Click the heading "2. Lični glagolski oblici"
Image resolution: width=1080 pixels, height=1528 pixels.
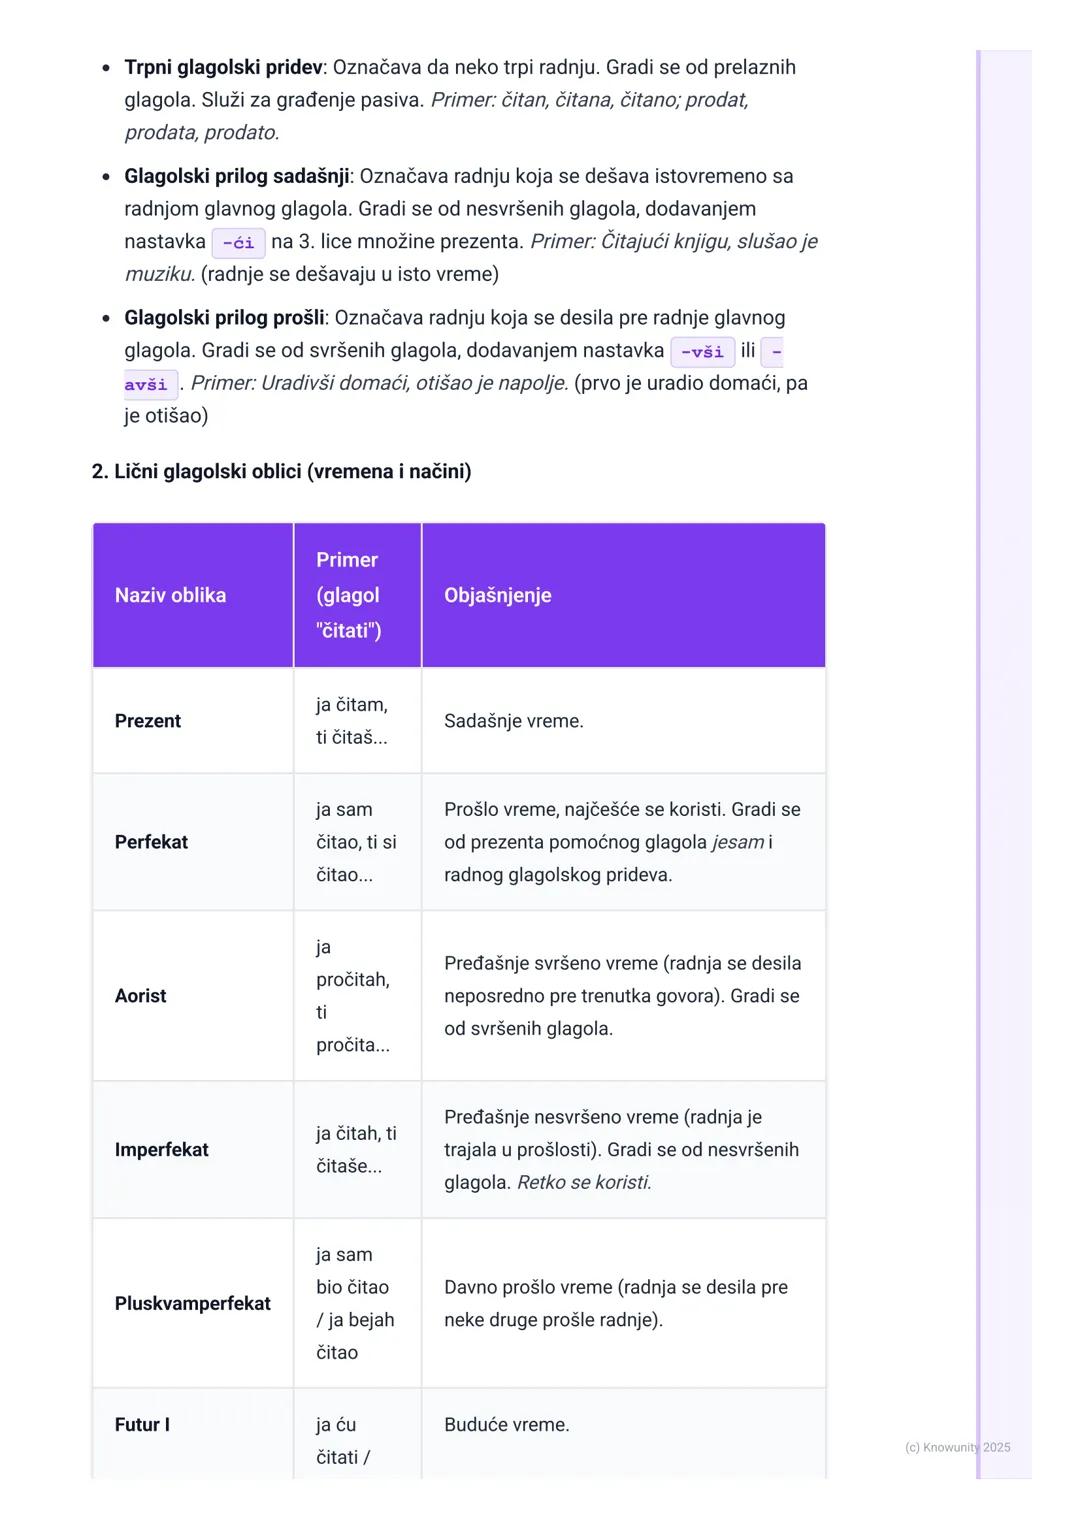pyautogui.click(x=281, y=471)
